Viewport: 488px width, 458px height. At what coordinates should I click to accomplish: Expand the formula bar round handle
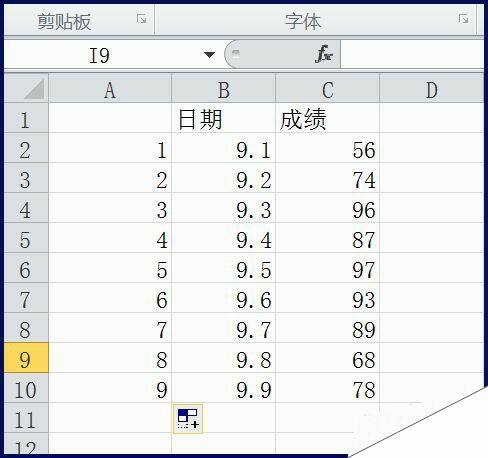click(x=236, y=53)
